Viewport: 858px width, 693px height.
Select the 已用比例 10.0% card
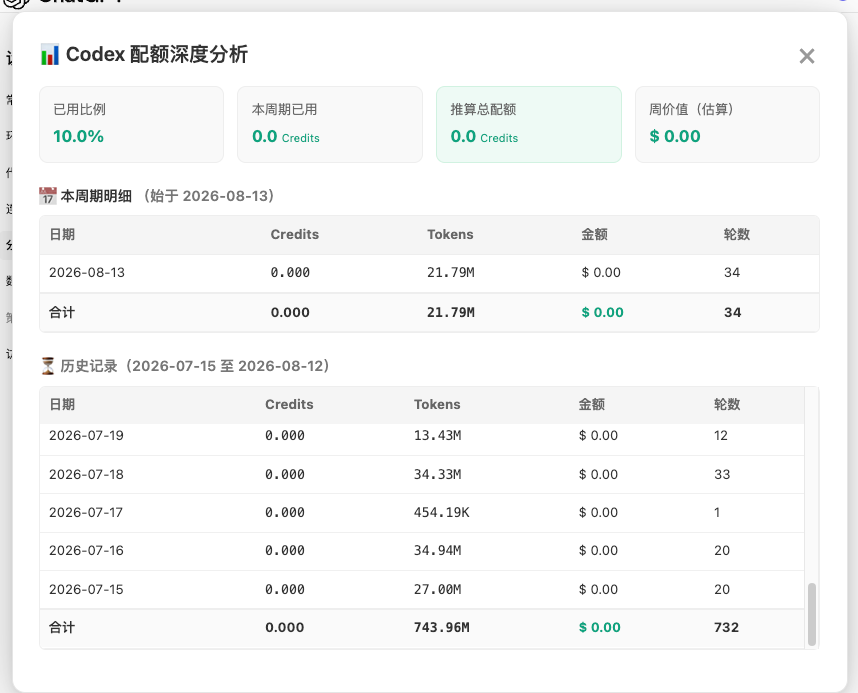(x=131, y=124)
